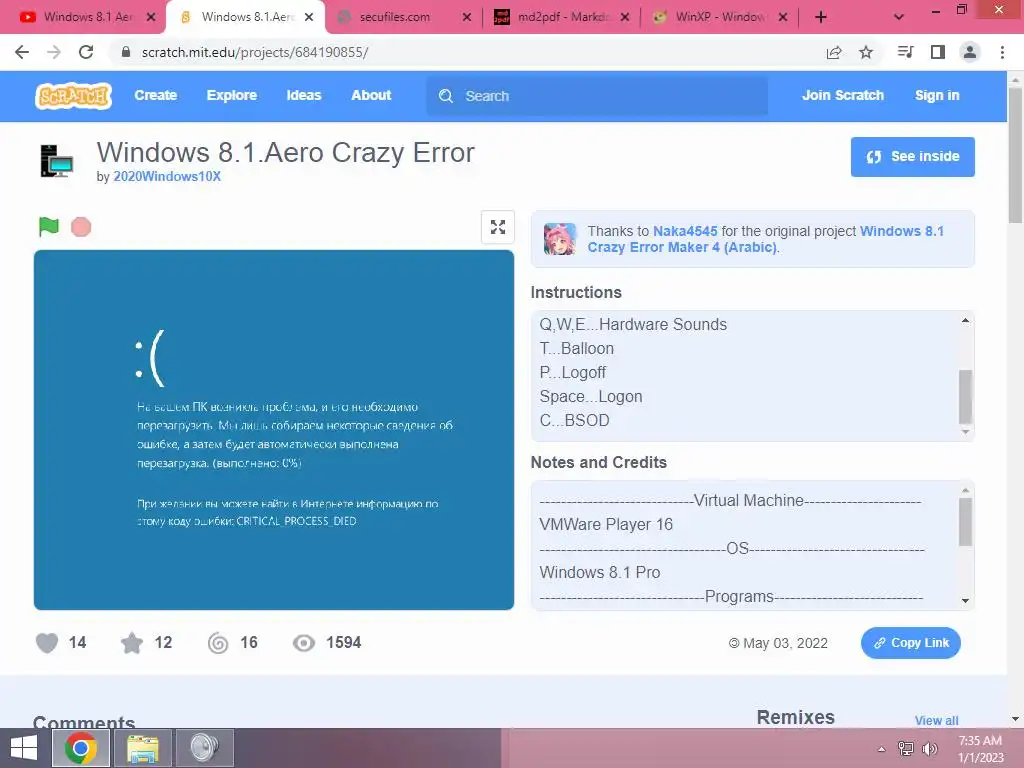Open the Explore menu item
The height and width of the screenshot is (768, 1024).
(232, 95)
